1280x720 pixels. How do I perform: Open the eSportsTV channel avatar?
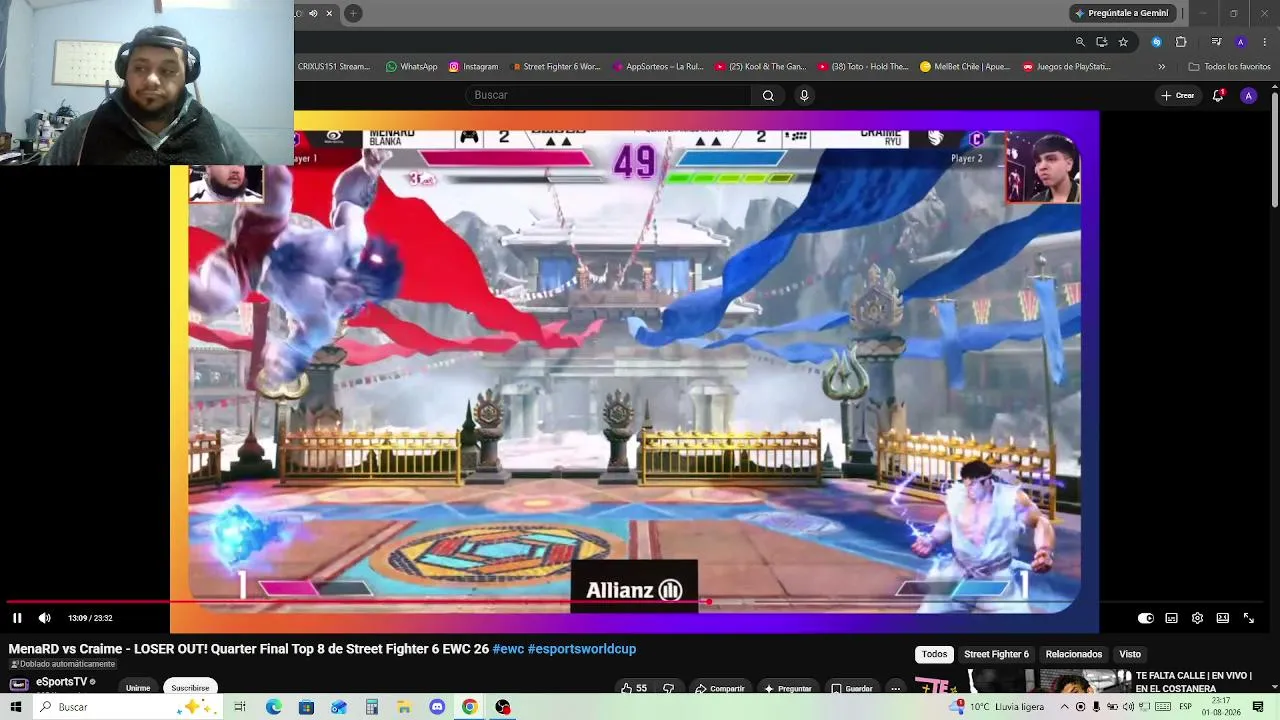(x=19, y=685)
